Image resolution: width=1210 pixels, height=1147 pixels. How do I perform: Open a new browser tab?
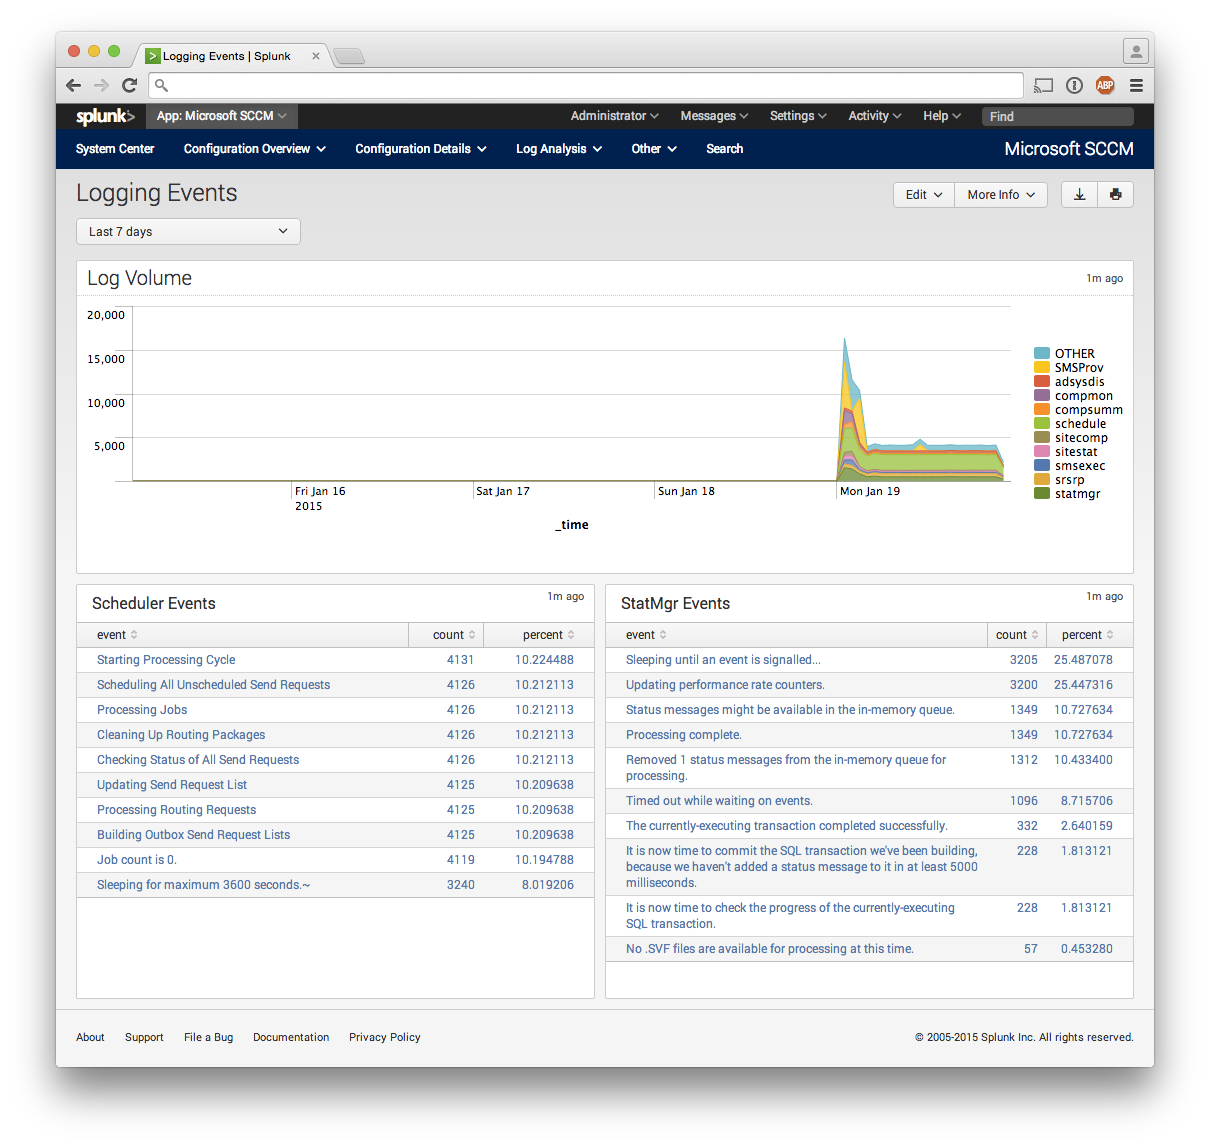coord(348,56)
